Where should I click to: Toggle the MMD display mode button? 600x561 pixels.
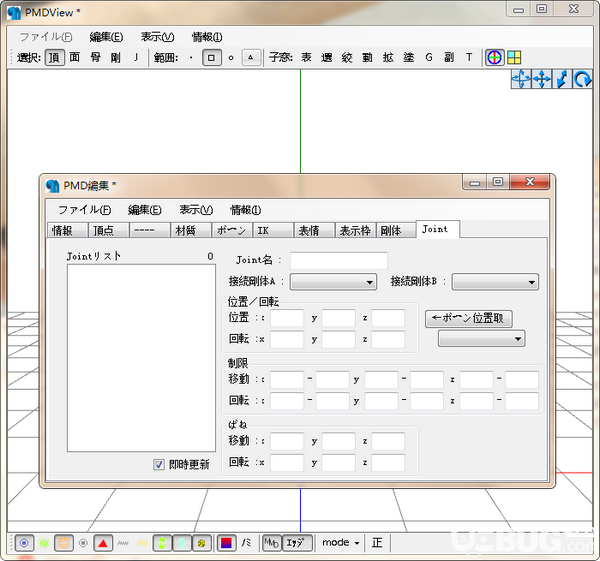pyautogui.click(x=272, y=543)
